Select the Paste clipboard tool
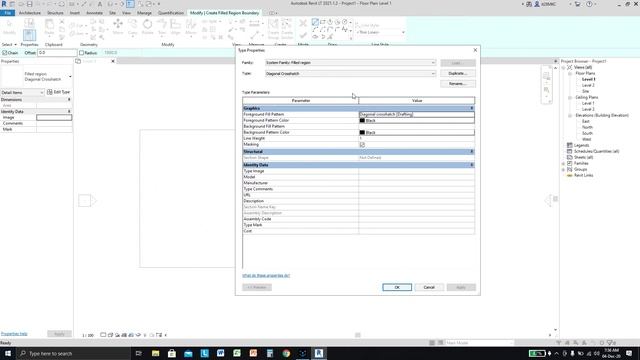This screenshot has height=360, width=640. coord(49,28)
